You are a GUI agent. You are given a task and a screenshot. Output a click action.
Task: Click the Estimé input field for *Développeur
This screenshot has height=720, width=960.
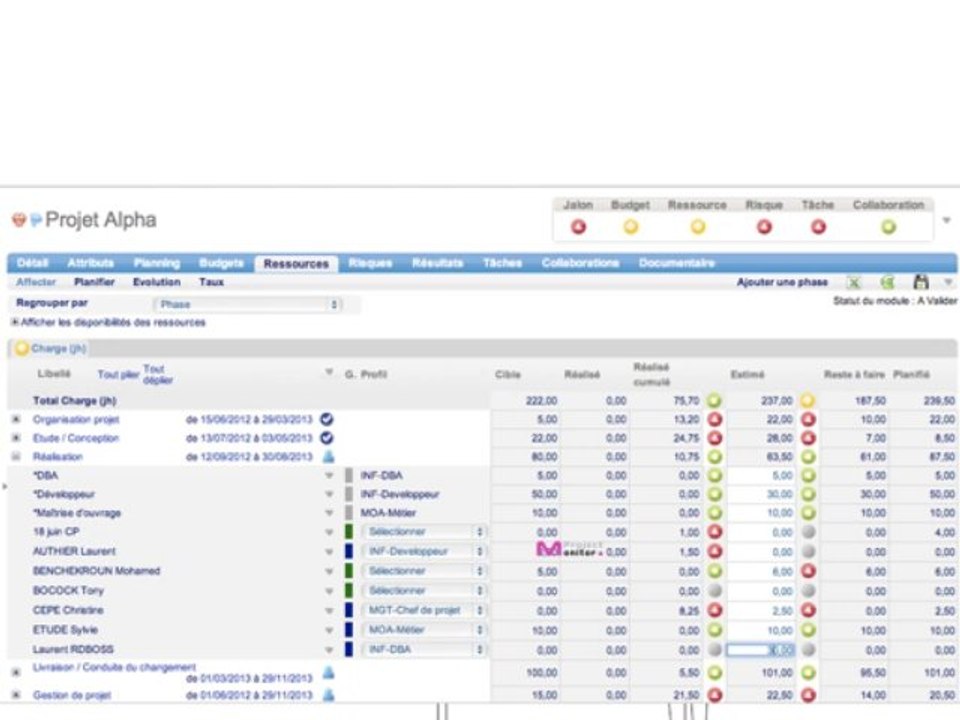click(761, 494)
